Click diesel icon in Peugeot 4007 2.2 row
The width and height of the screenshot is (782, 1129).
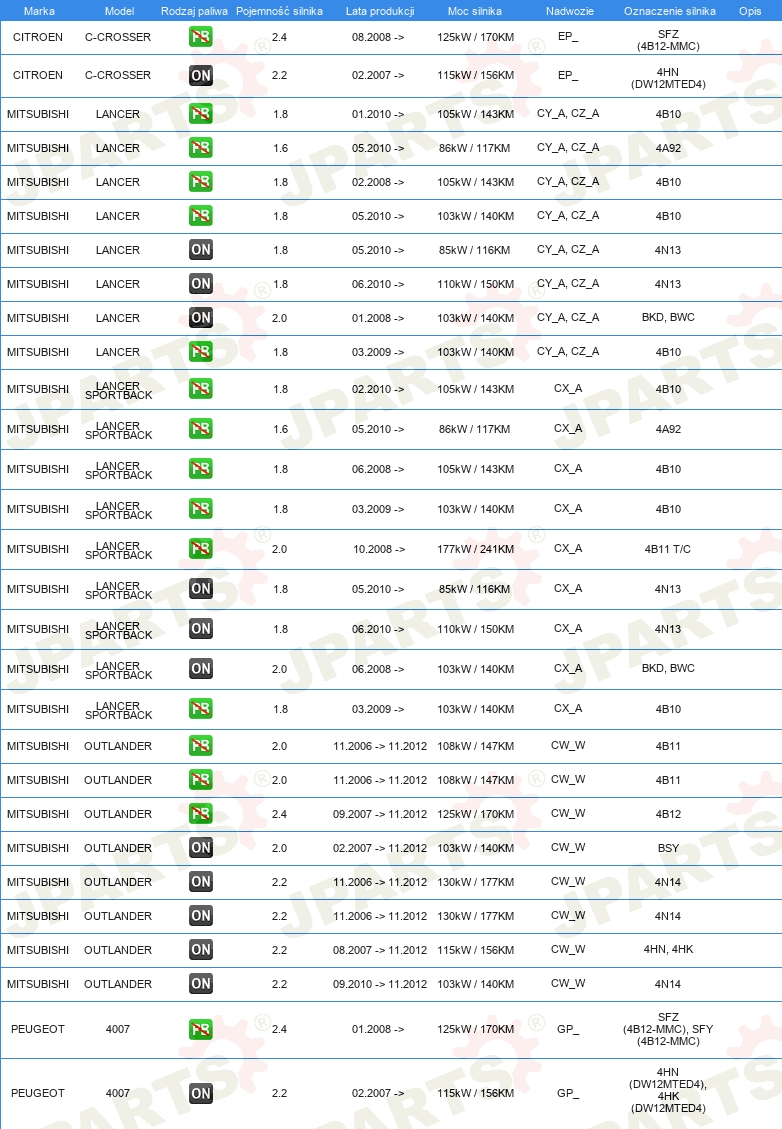pos(200,1093)
